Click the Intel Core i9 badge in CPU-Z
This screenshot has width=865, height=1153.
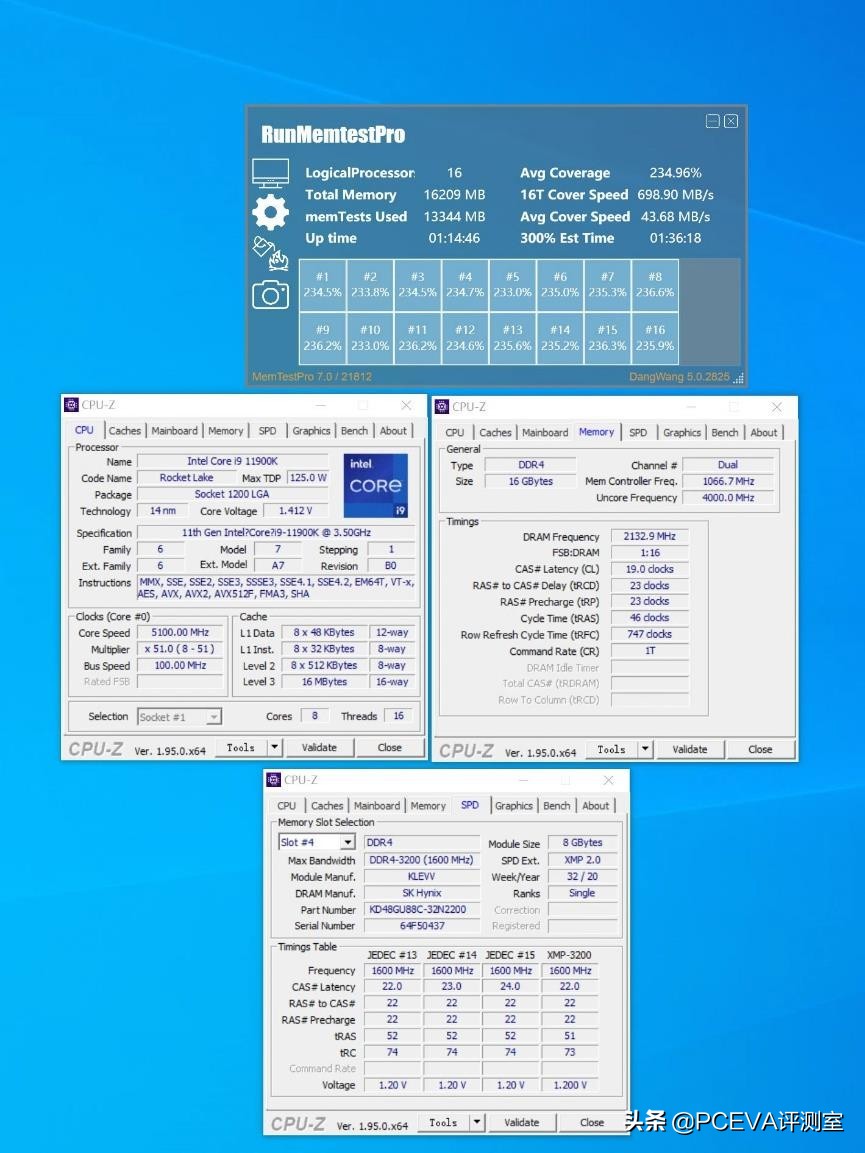(375, 485)
